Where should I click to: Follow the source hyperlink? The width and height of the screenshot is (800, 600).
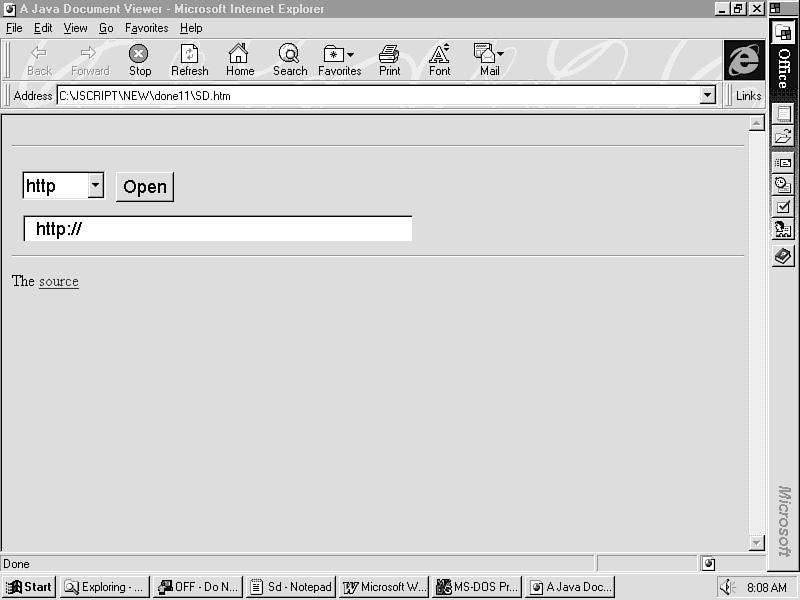(58, 282)
